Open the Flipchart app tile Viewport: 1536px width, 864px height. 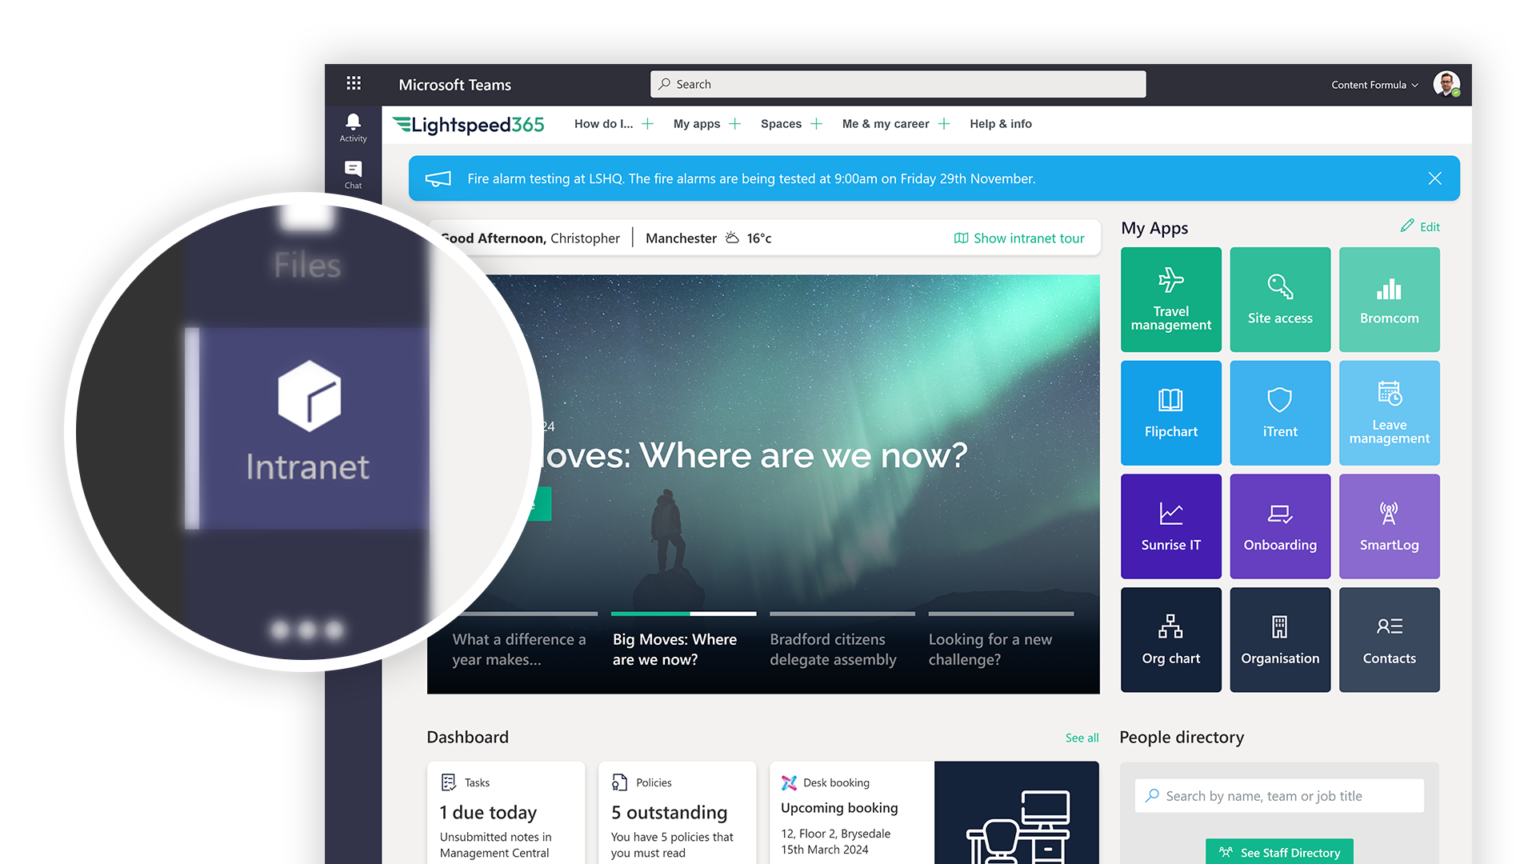(x=1171, y=413)
